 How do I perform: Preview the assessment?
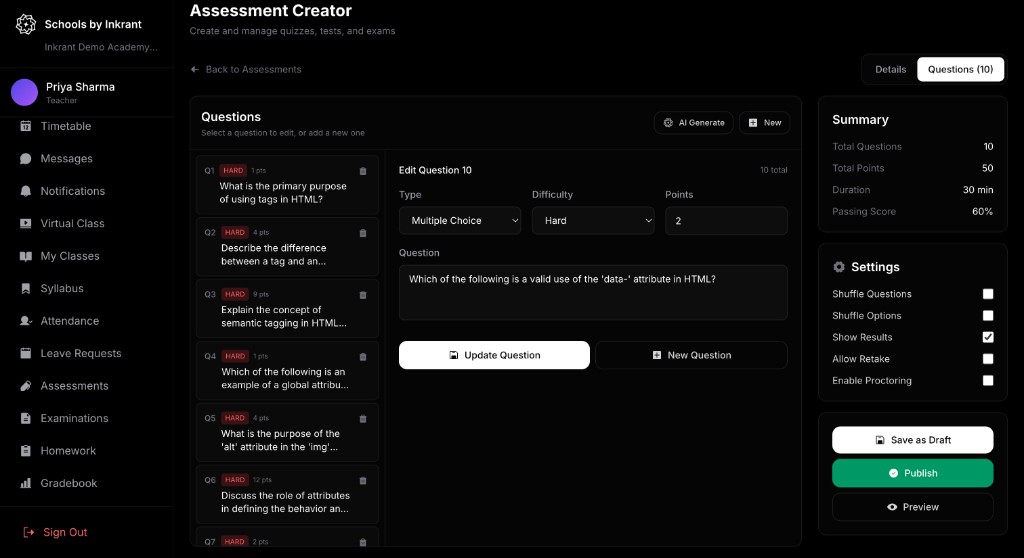(912, 507)
